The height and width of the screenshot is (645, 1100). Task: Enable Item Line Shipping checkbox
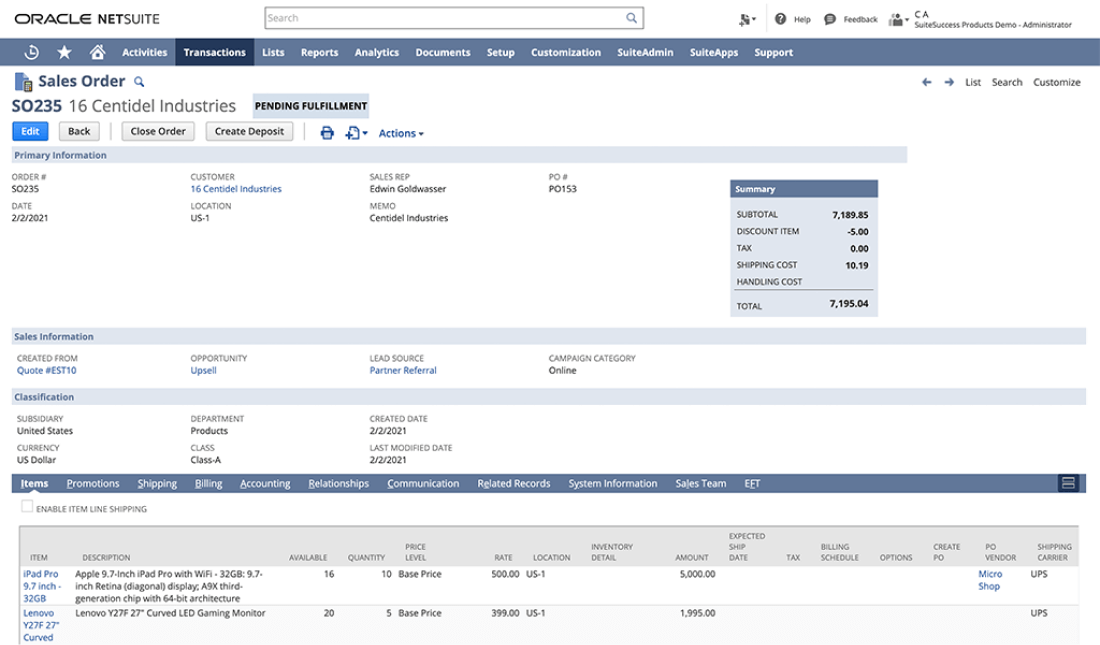pyautogui.click(x=27, y=507)
